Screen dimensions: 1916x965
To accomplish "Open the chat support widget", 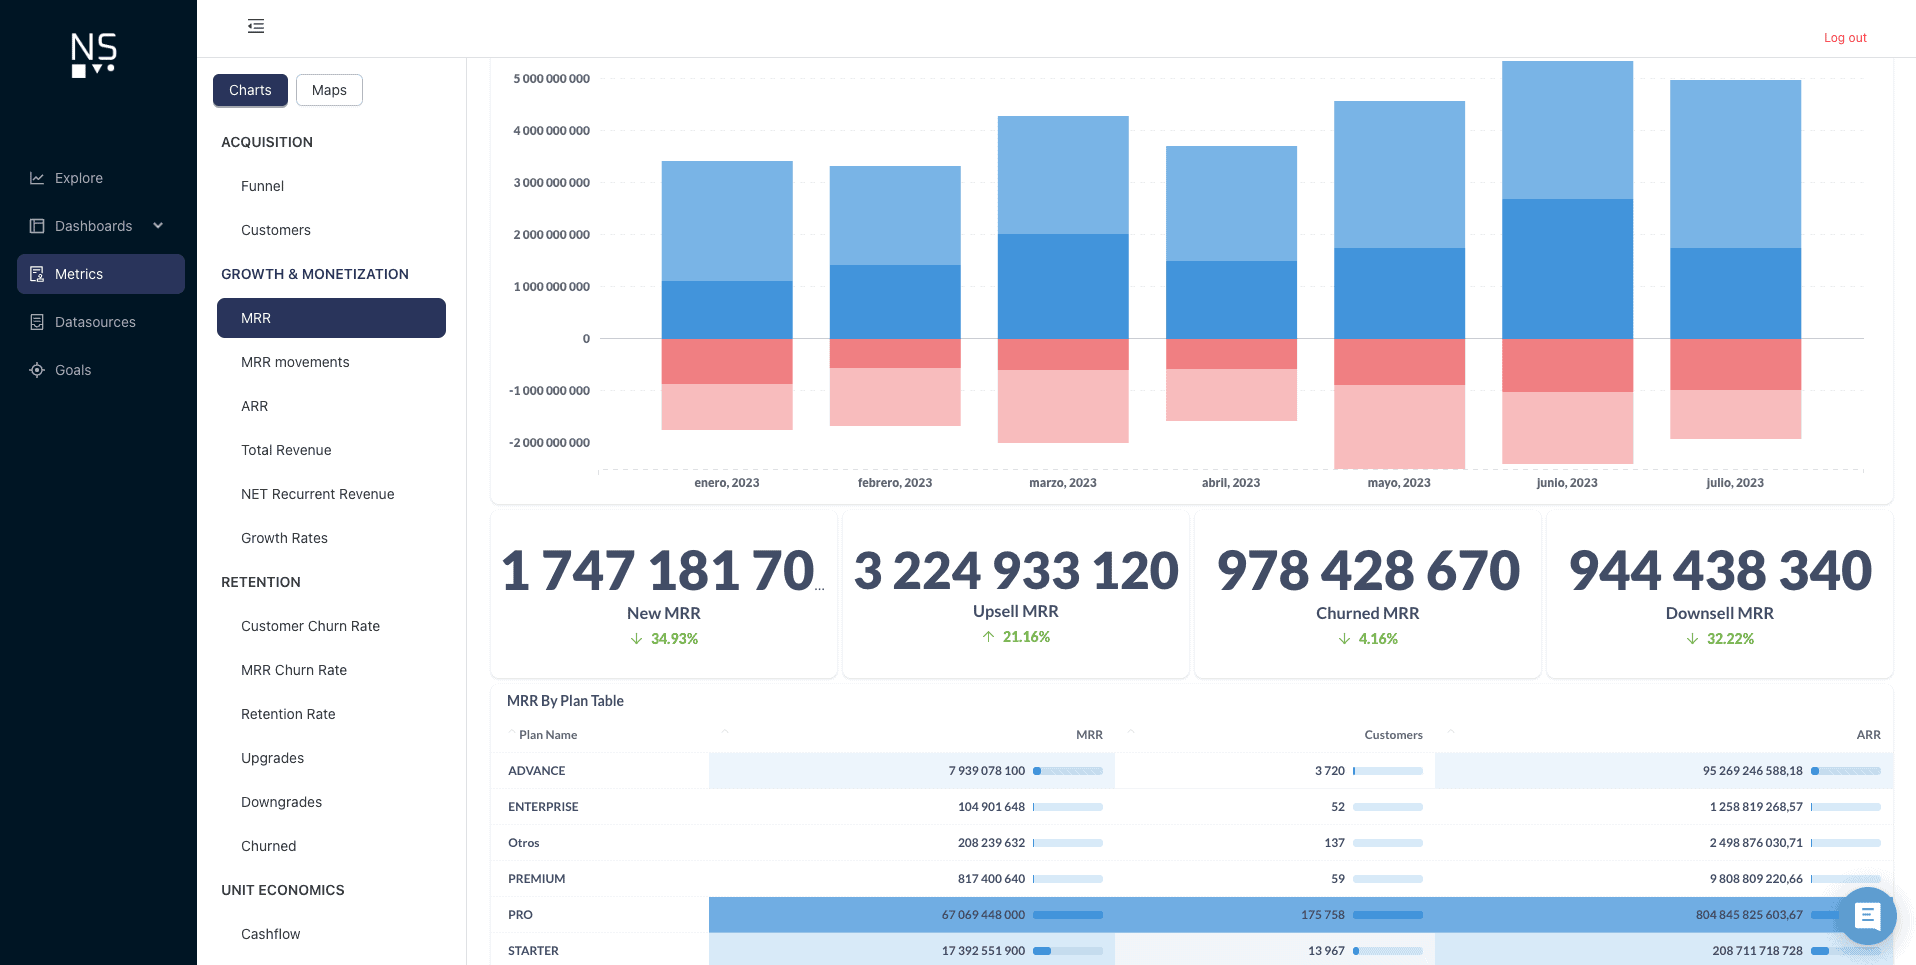I will (1866, 915).
